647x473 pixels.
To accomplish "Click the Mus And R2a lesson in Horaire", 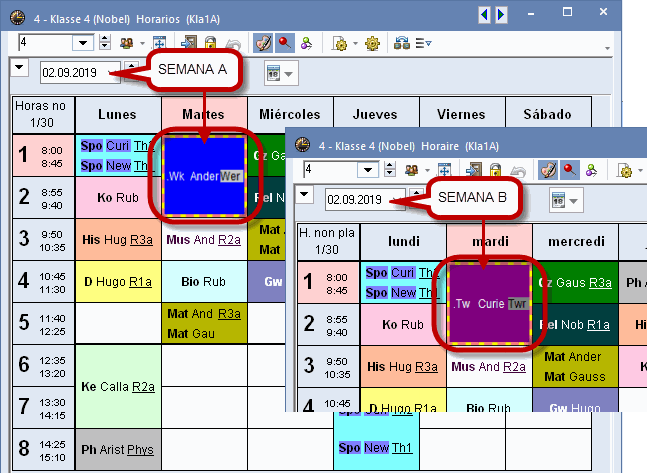I will [x=489, y=367].
